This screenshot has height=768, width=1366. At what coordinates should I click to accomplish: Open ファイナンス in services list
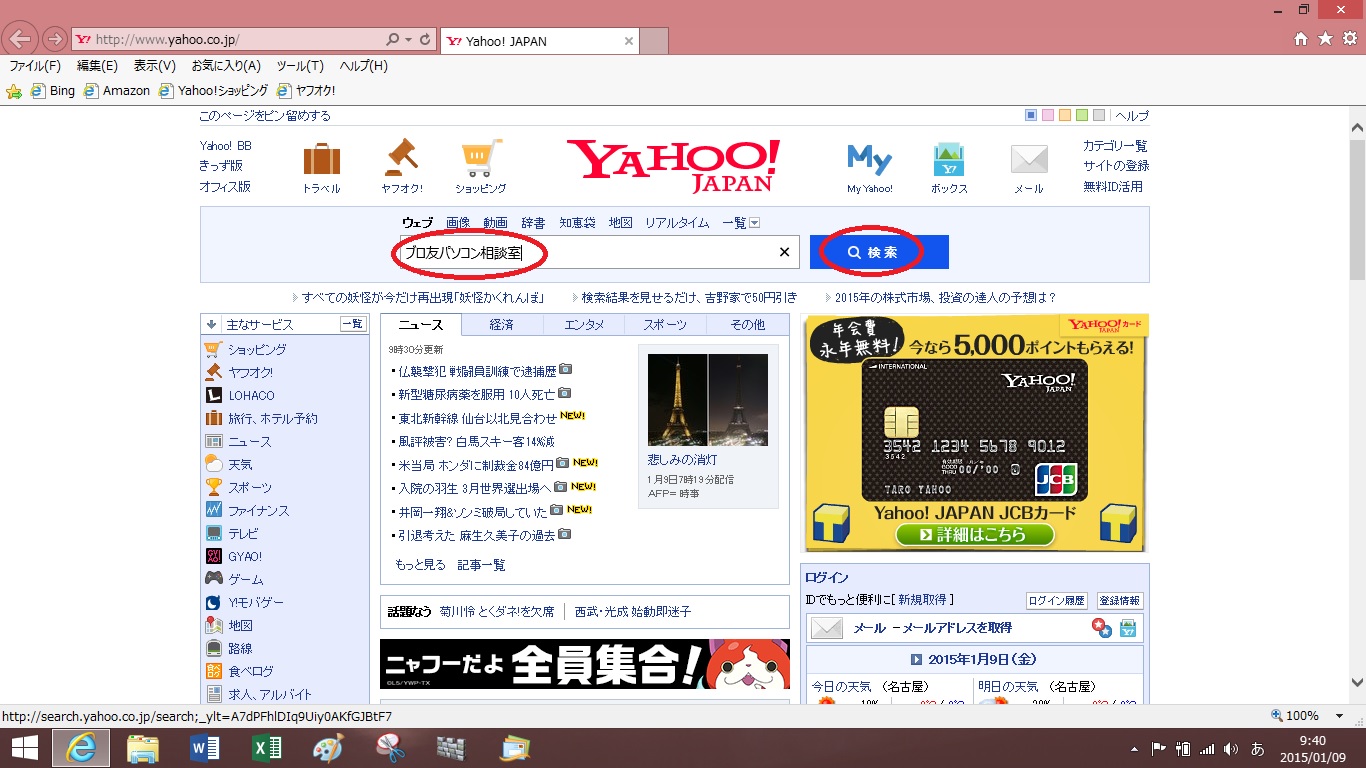(259, 510)
